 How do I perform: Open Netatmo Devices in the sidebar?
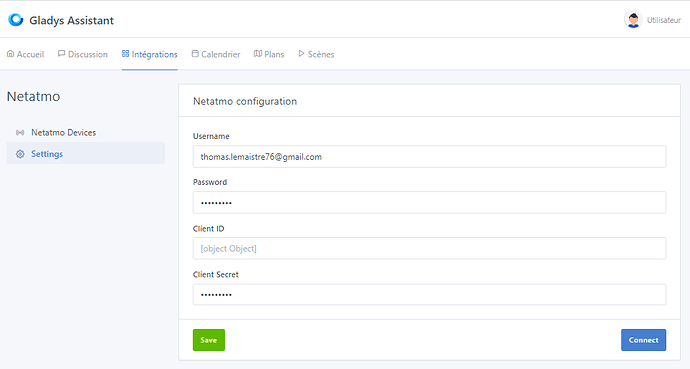tap(85, 132)
